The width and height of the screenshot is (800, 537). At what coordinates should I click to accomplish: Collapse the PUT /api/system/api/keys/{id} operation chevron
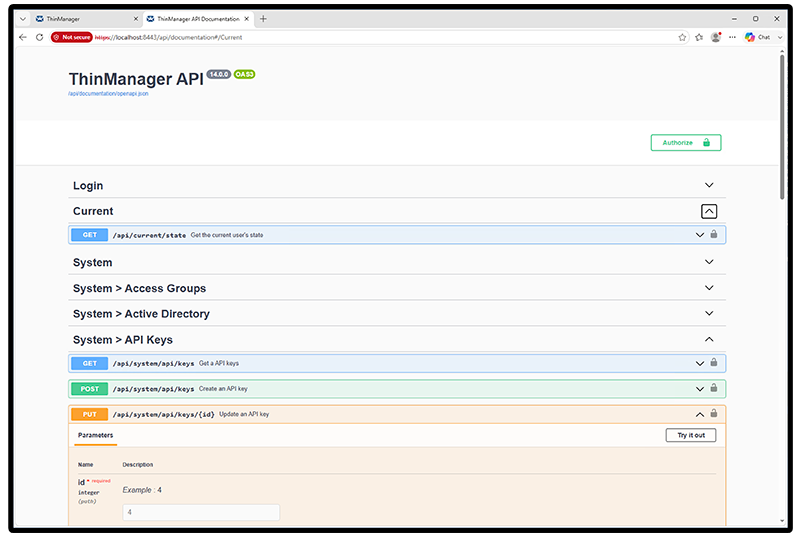click(699, 415)
